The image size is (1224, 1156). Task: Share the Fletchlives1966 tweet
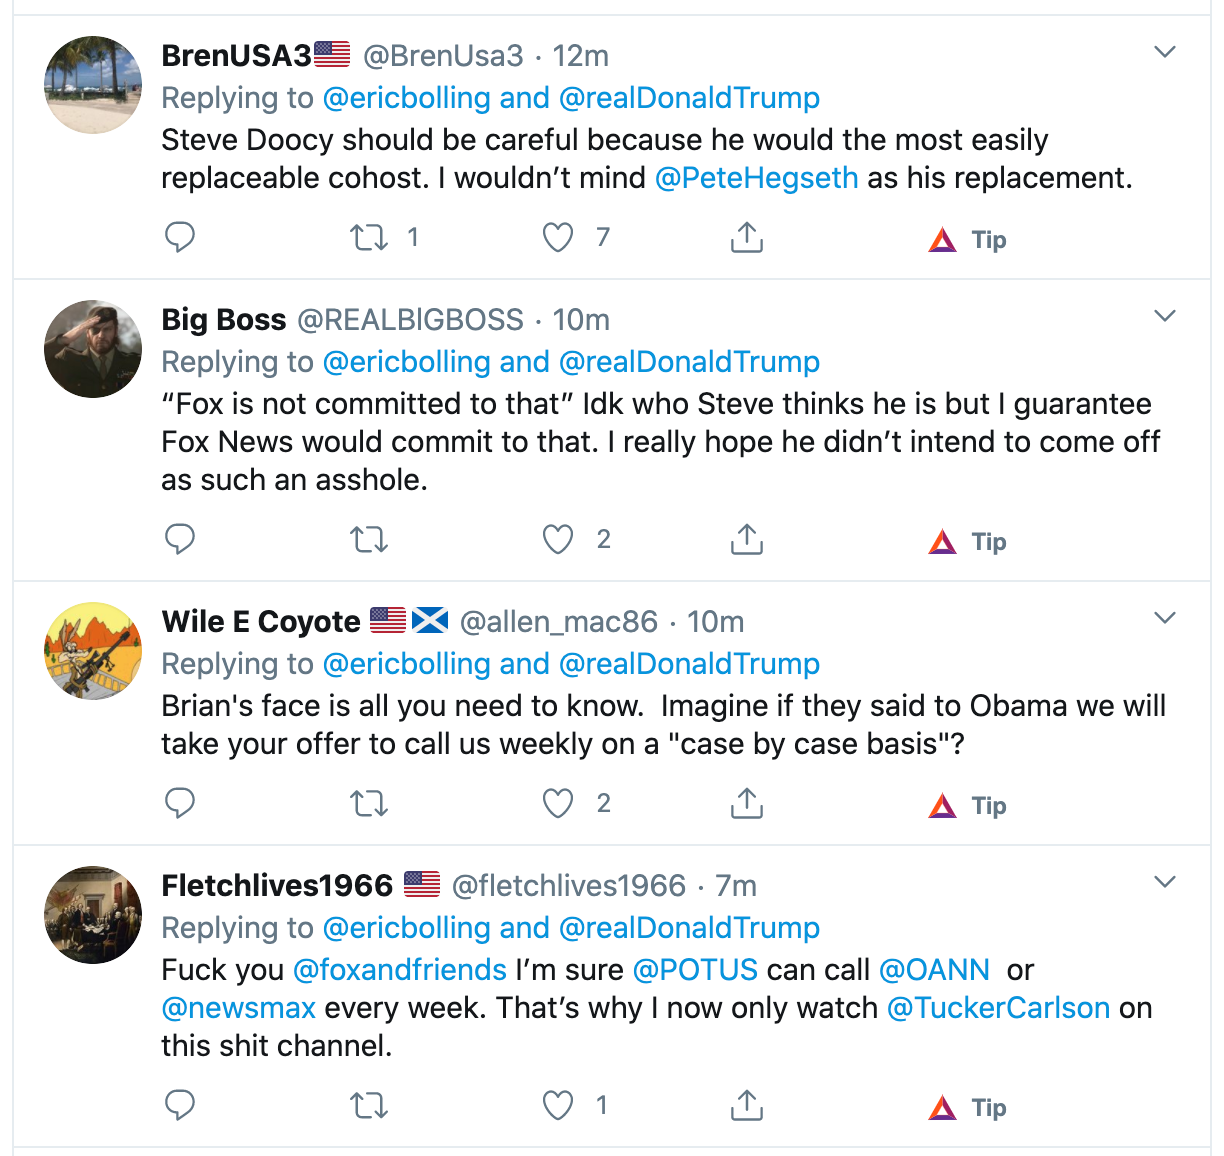pos(747,1105)
